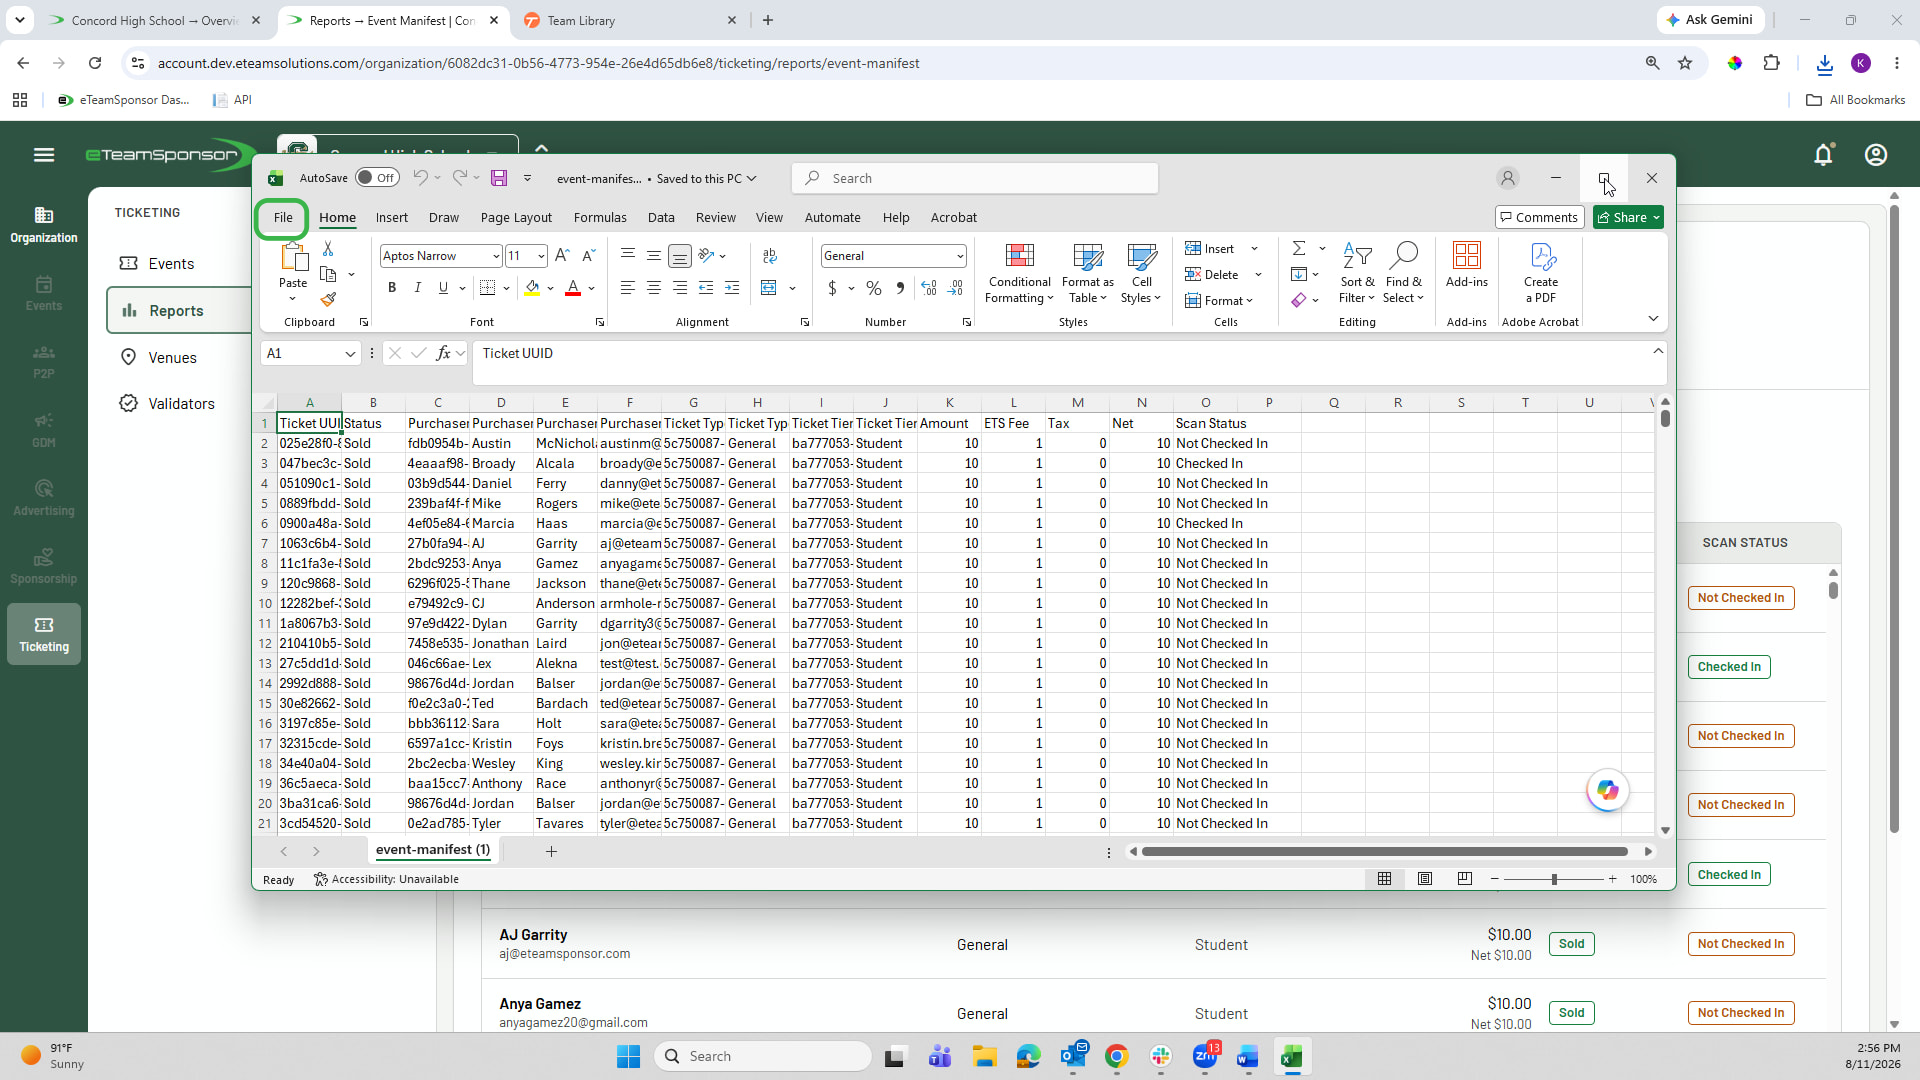The height and width of the screenshot is (1080, 1920).
Task: Click the Center align icon
Action: click(653, 288)
